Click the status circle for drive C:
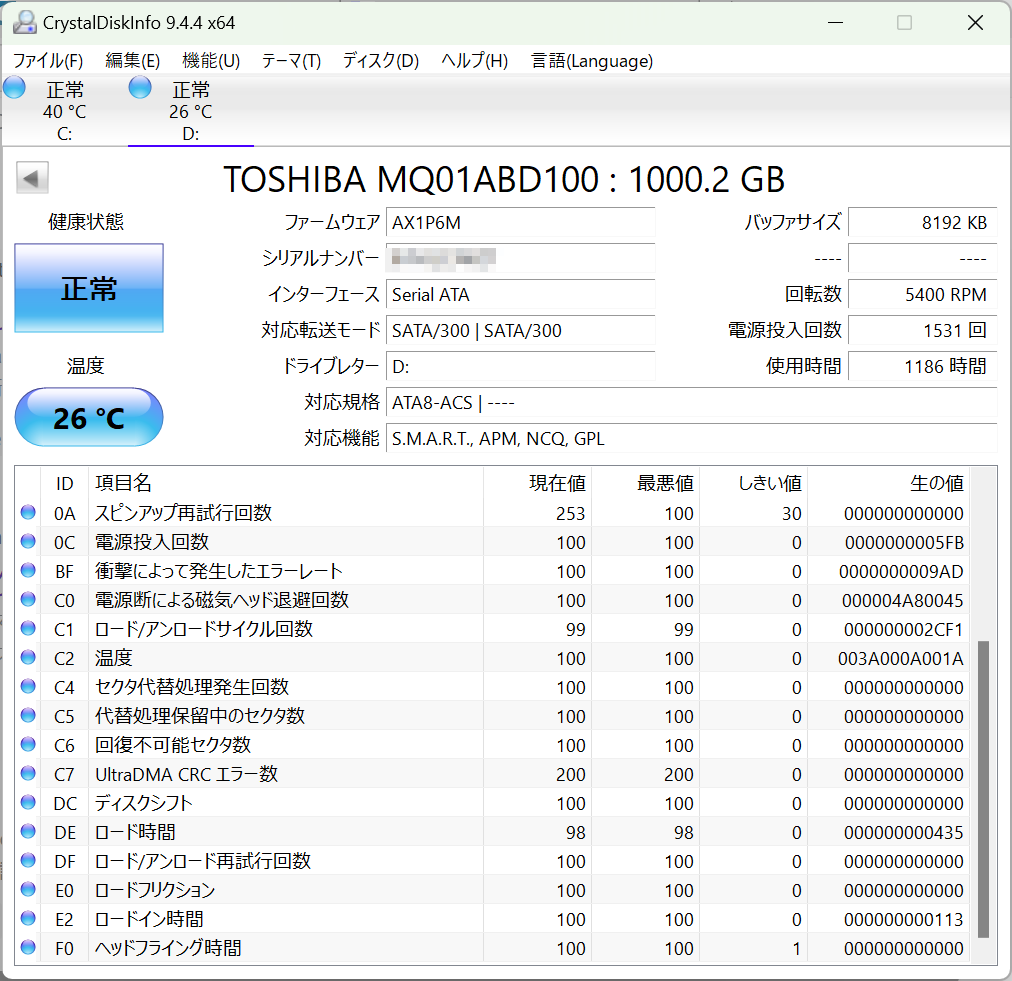 click(x=14, y=87)
